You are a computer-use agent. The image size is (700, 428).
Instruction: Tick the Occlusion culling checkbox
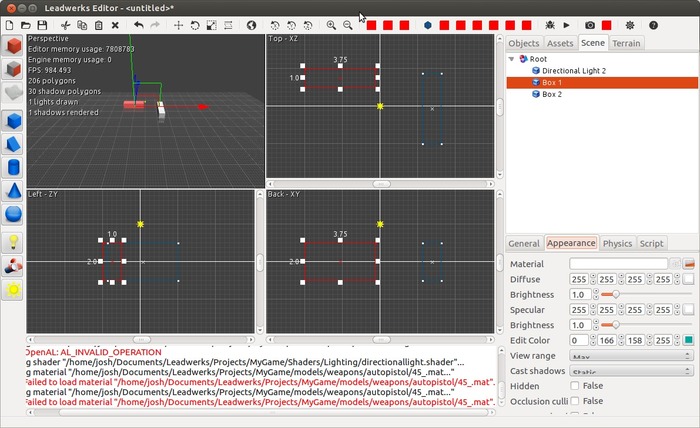(575, 401)
